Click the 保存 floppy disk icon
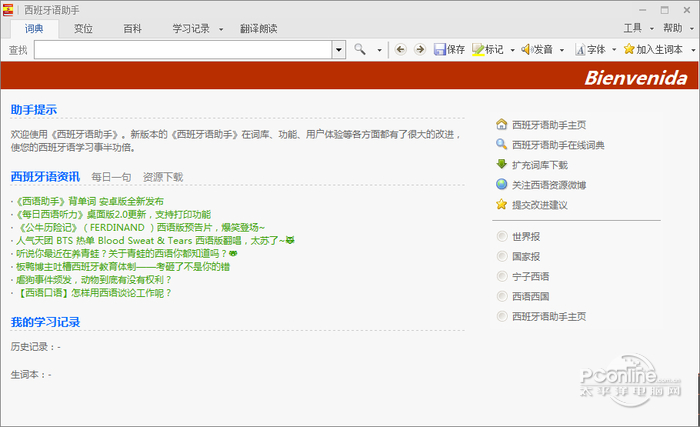The image size is (700, 427). pos(440,49)
